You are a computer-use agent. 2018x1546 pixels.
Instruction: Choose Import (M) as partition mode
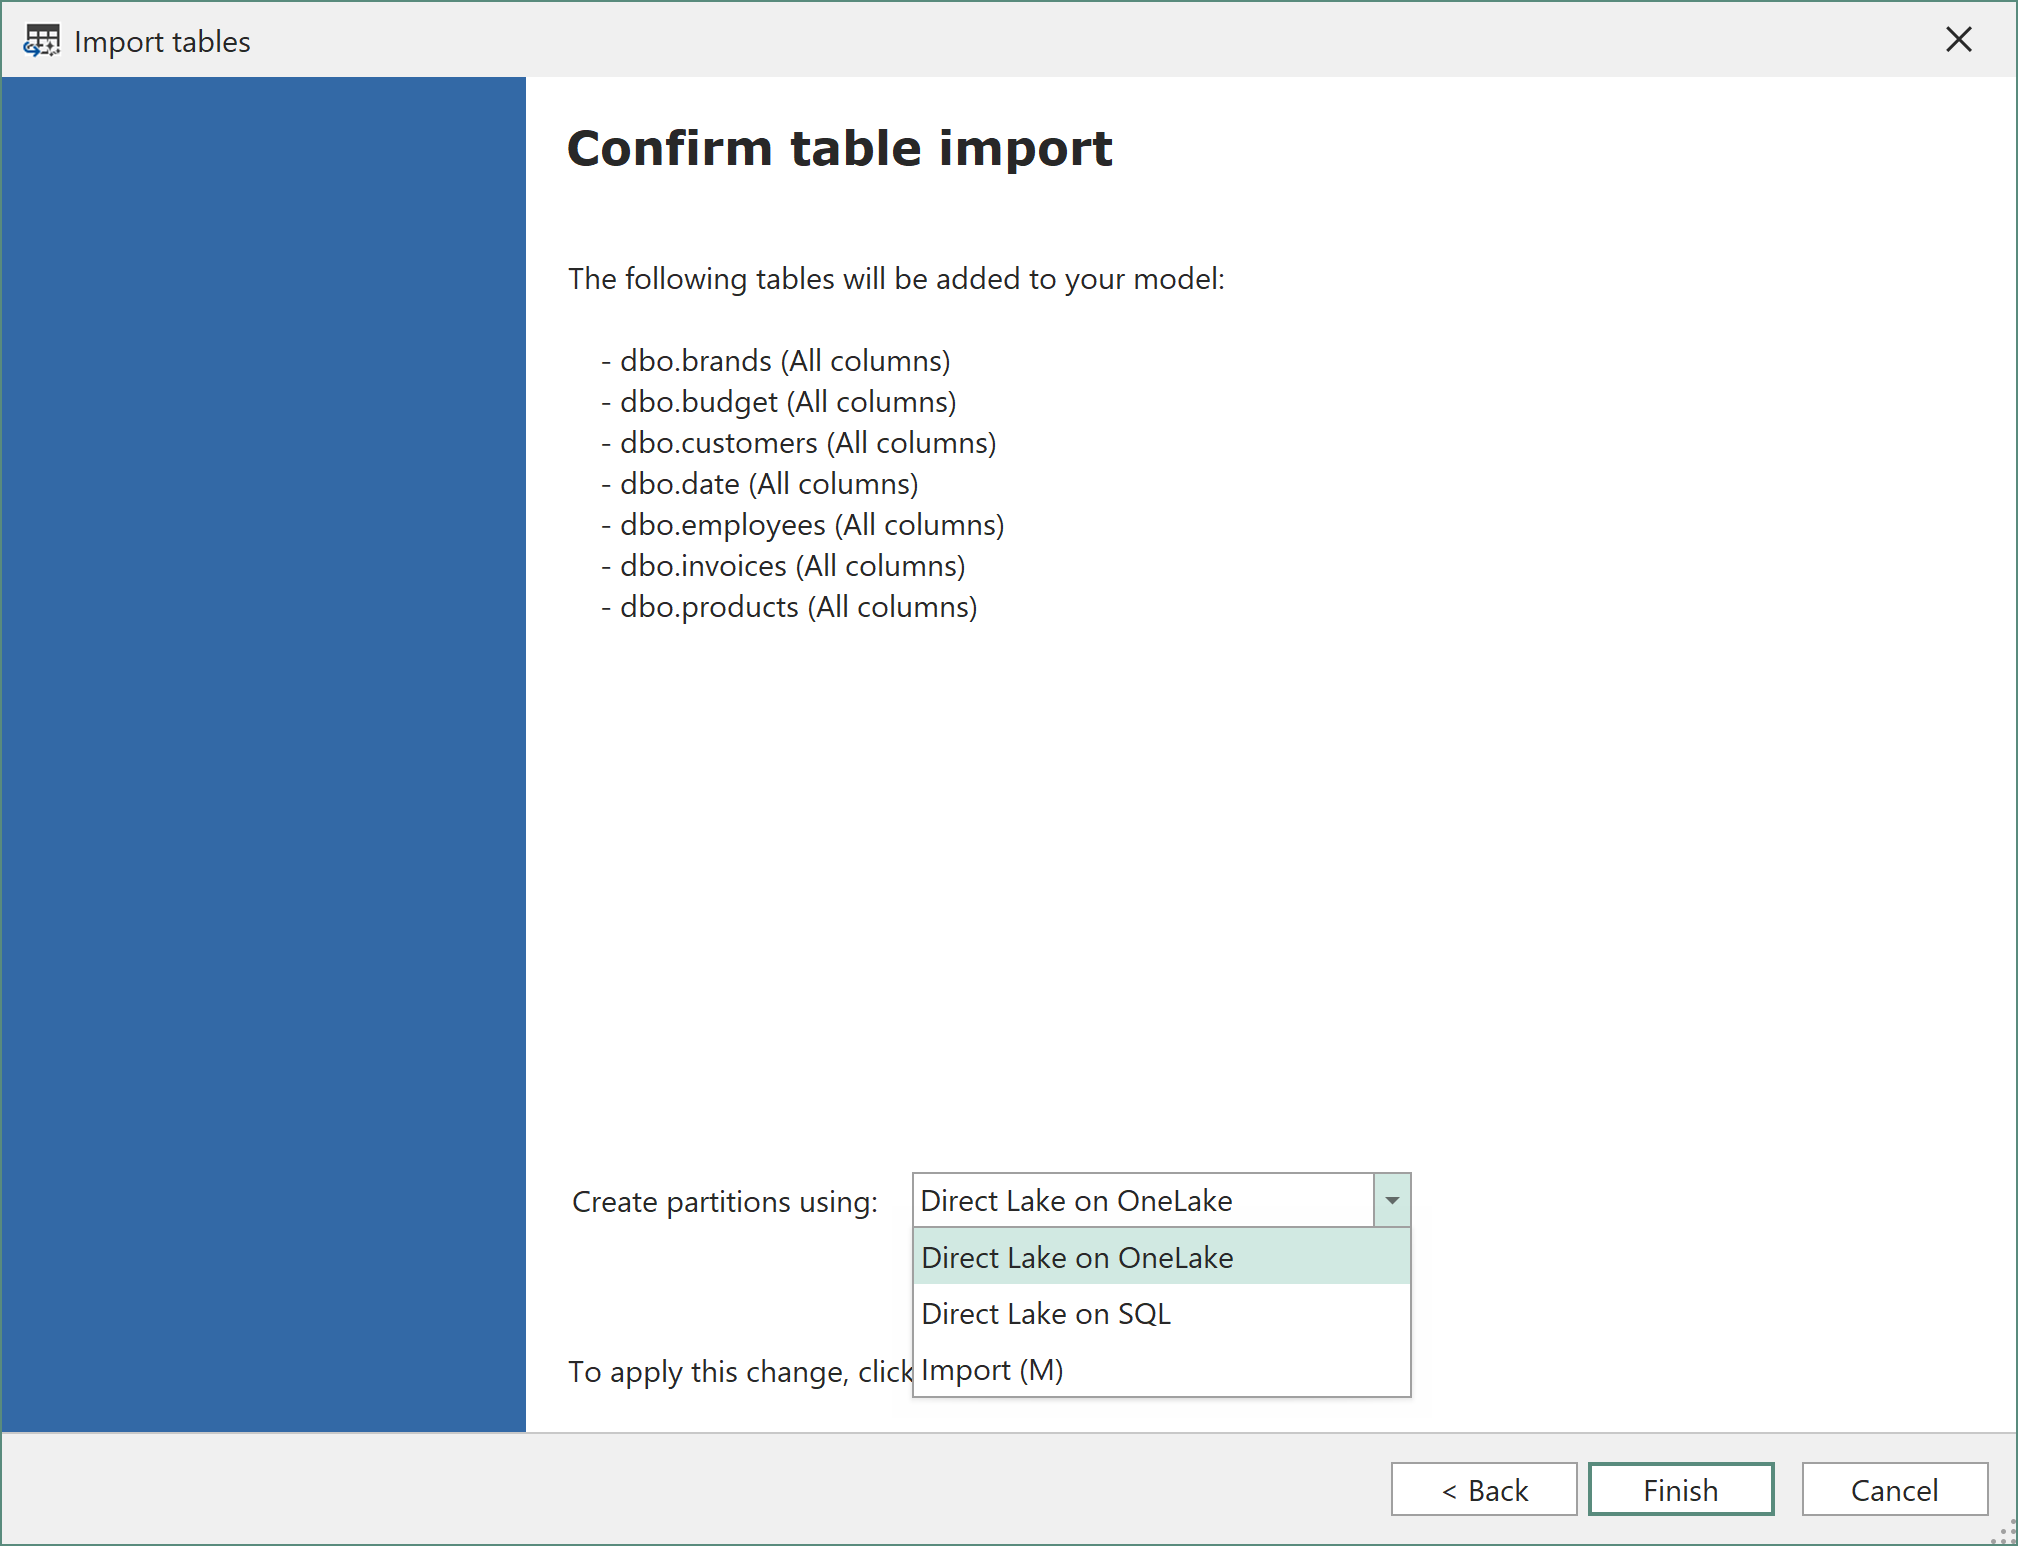992,1369
